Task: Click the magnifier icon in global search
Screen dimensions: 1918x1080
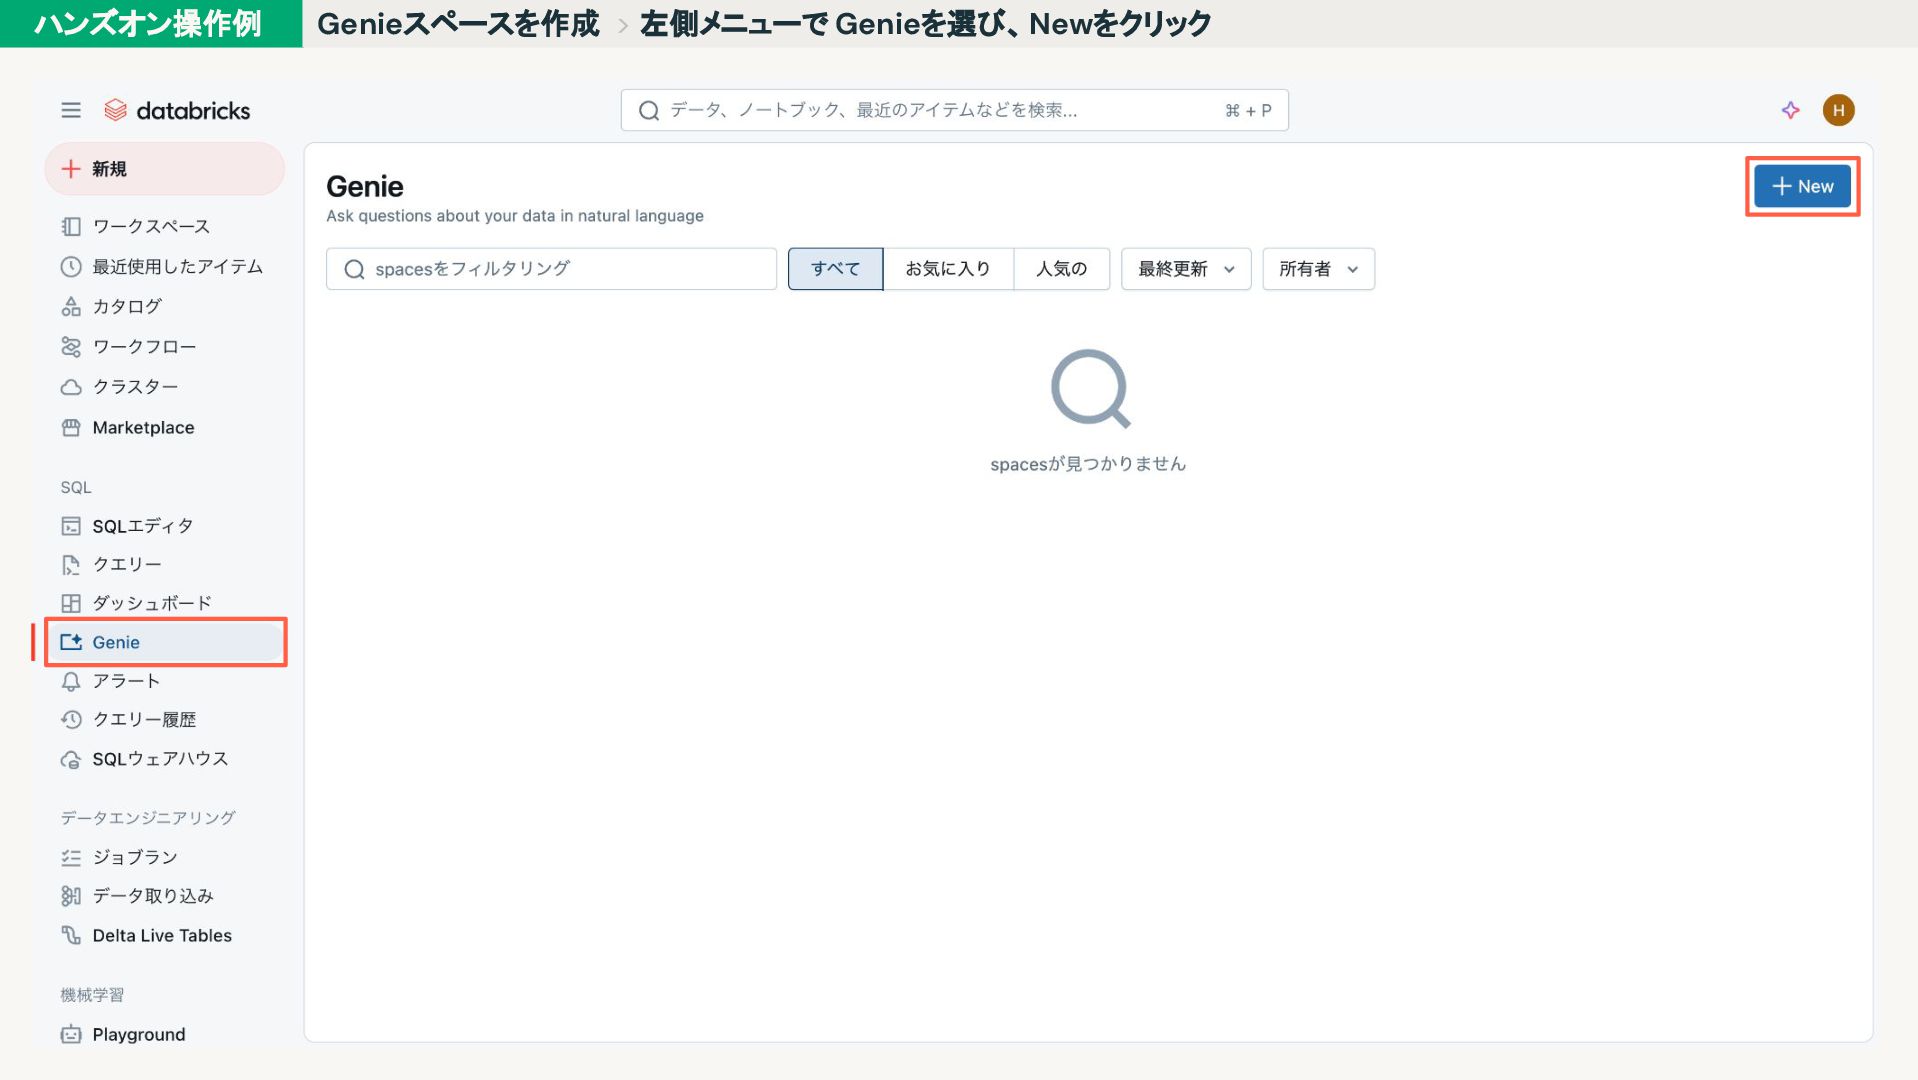Action: [x=649, y=110]
